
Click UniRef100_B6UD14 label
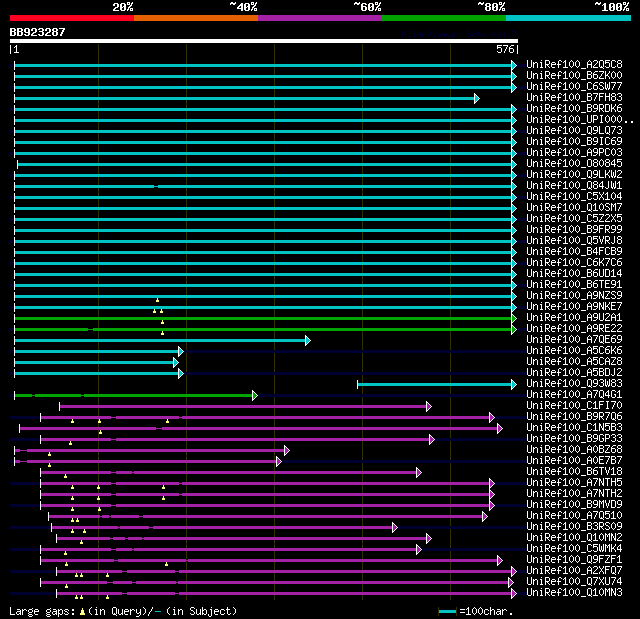(574, 274)
